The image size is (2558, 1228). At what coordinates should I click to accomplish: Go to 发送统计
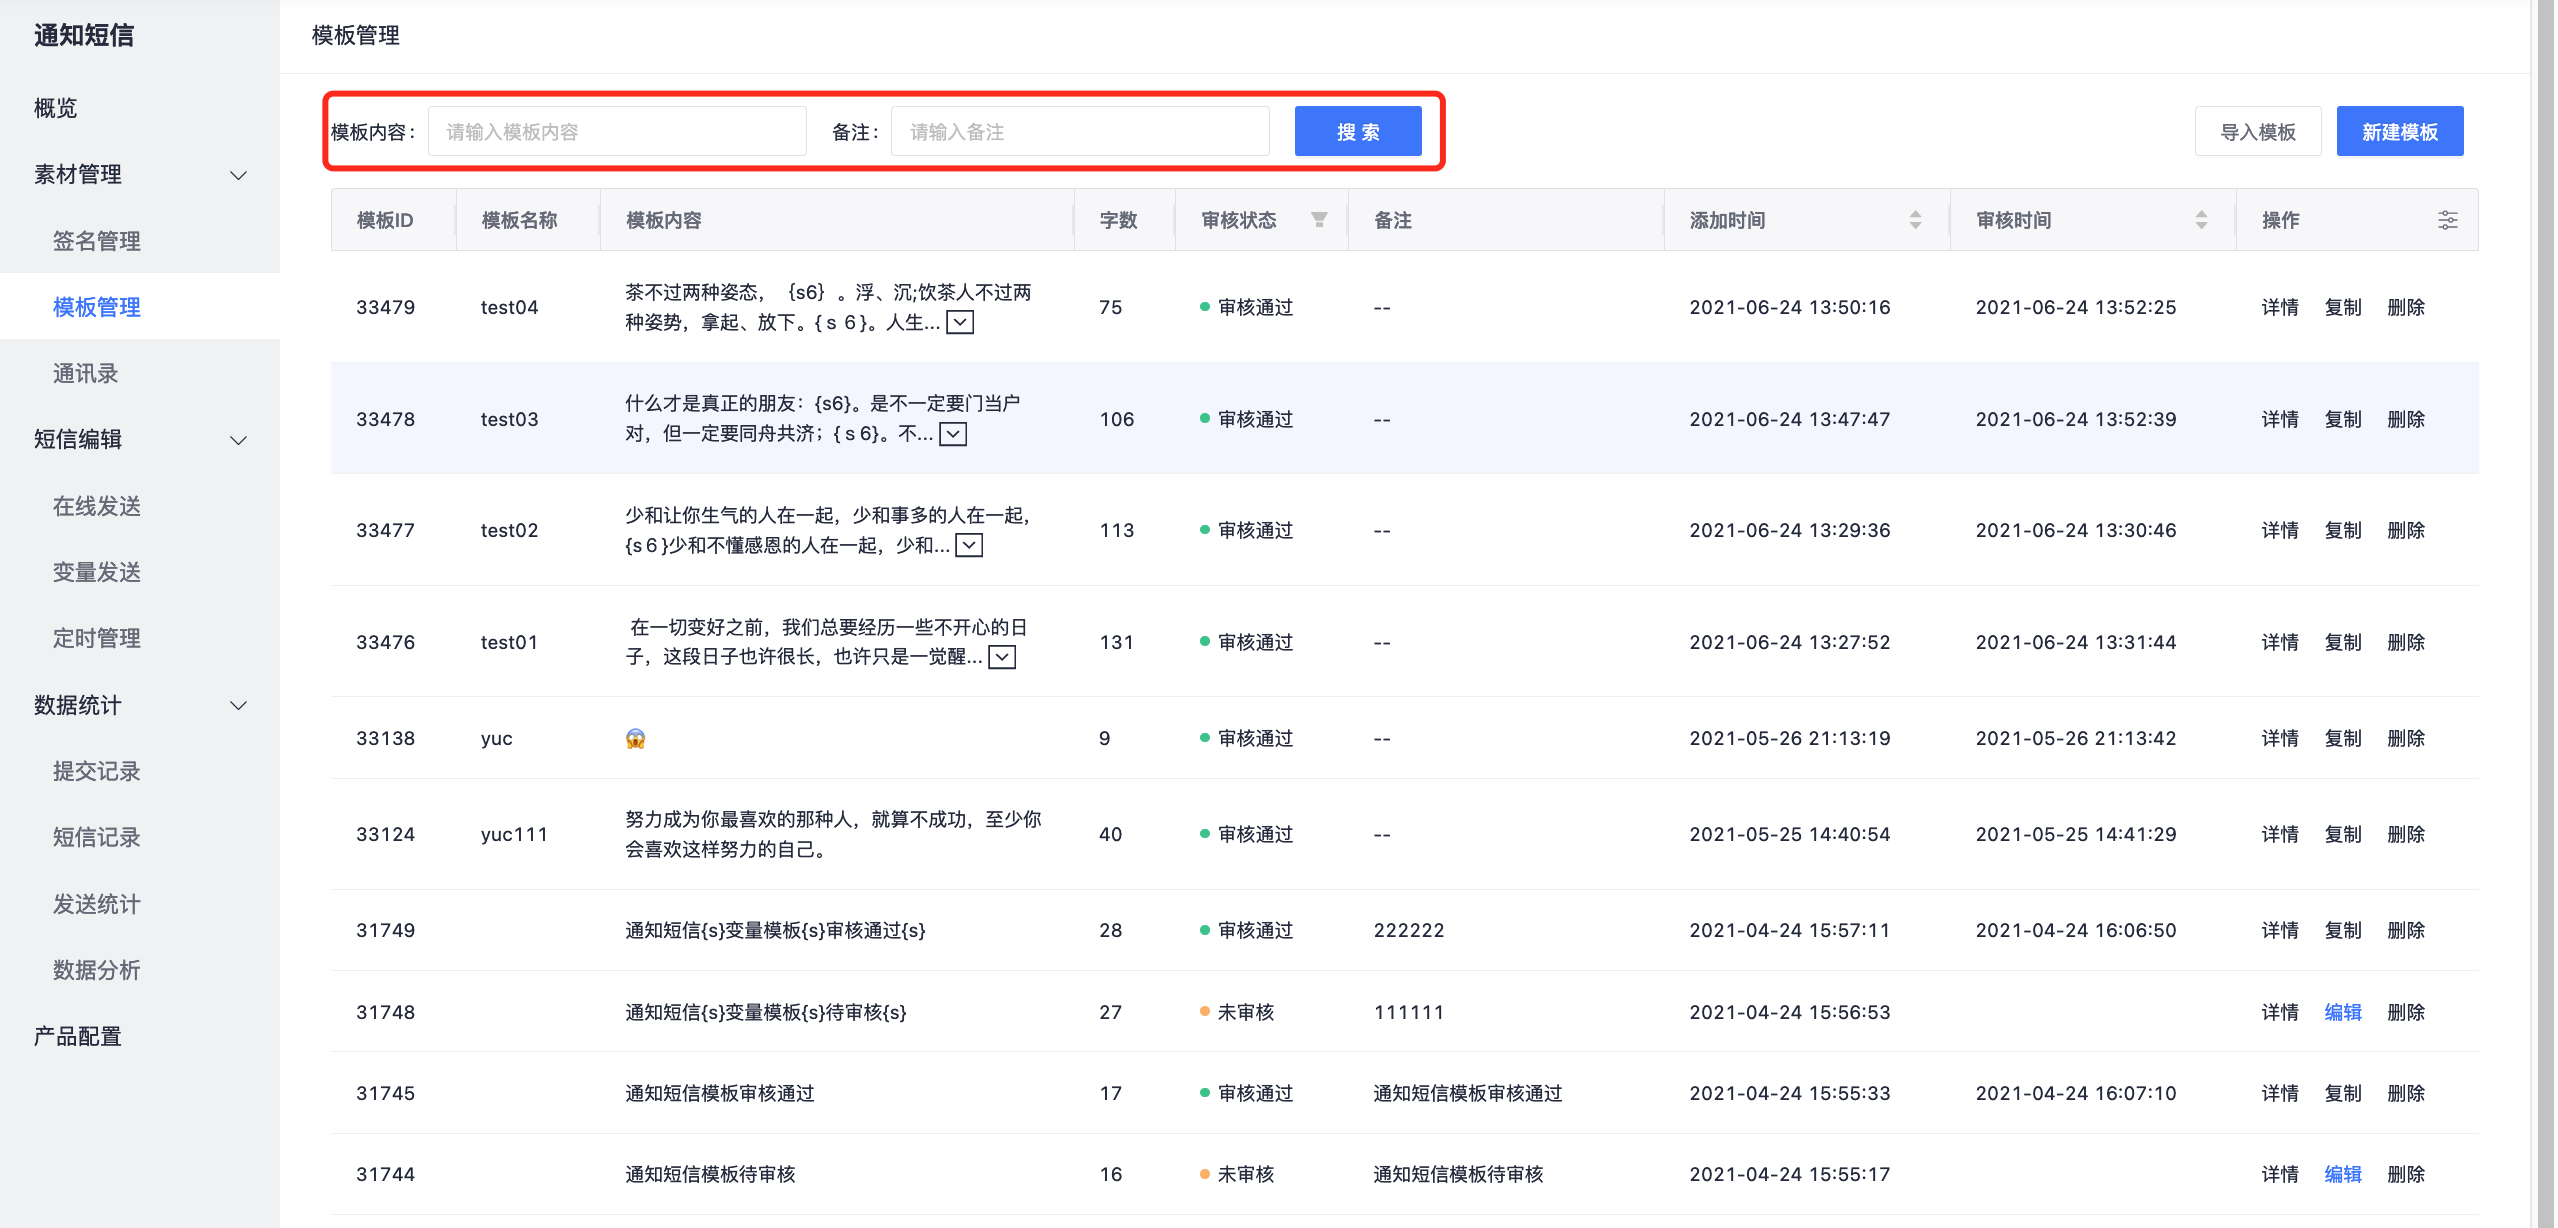(x=96, y=904)
